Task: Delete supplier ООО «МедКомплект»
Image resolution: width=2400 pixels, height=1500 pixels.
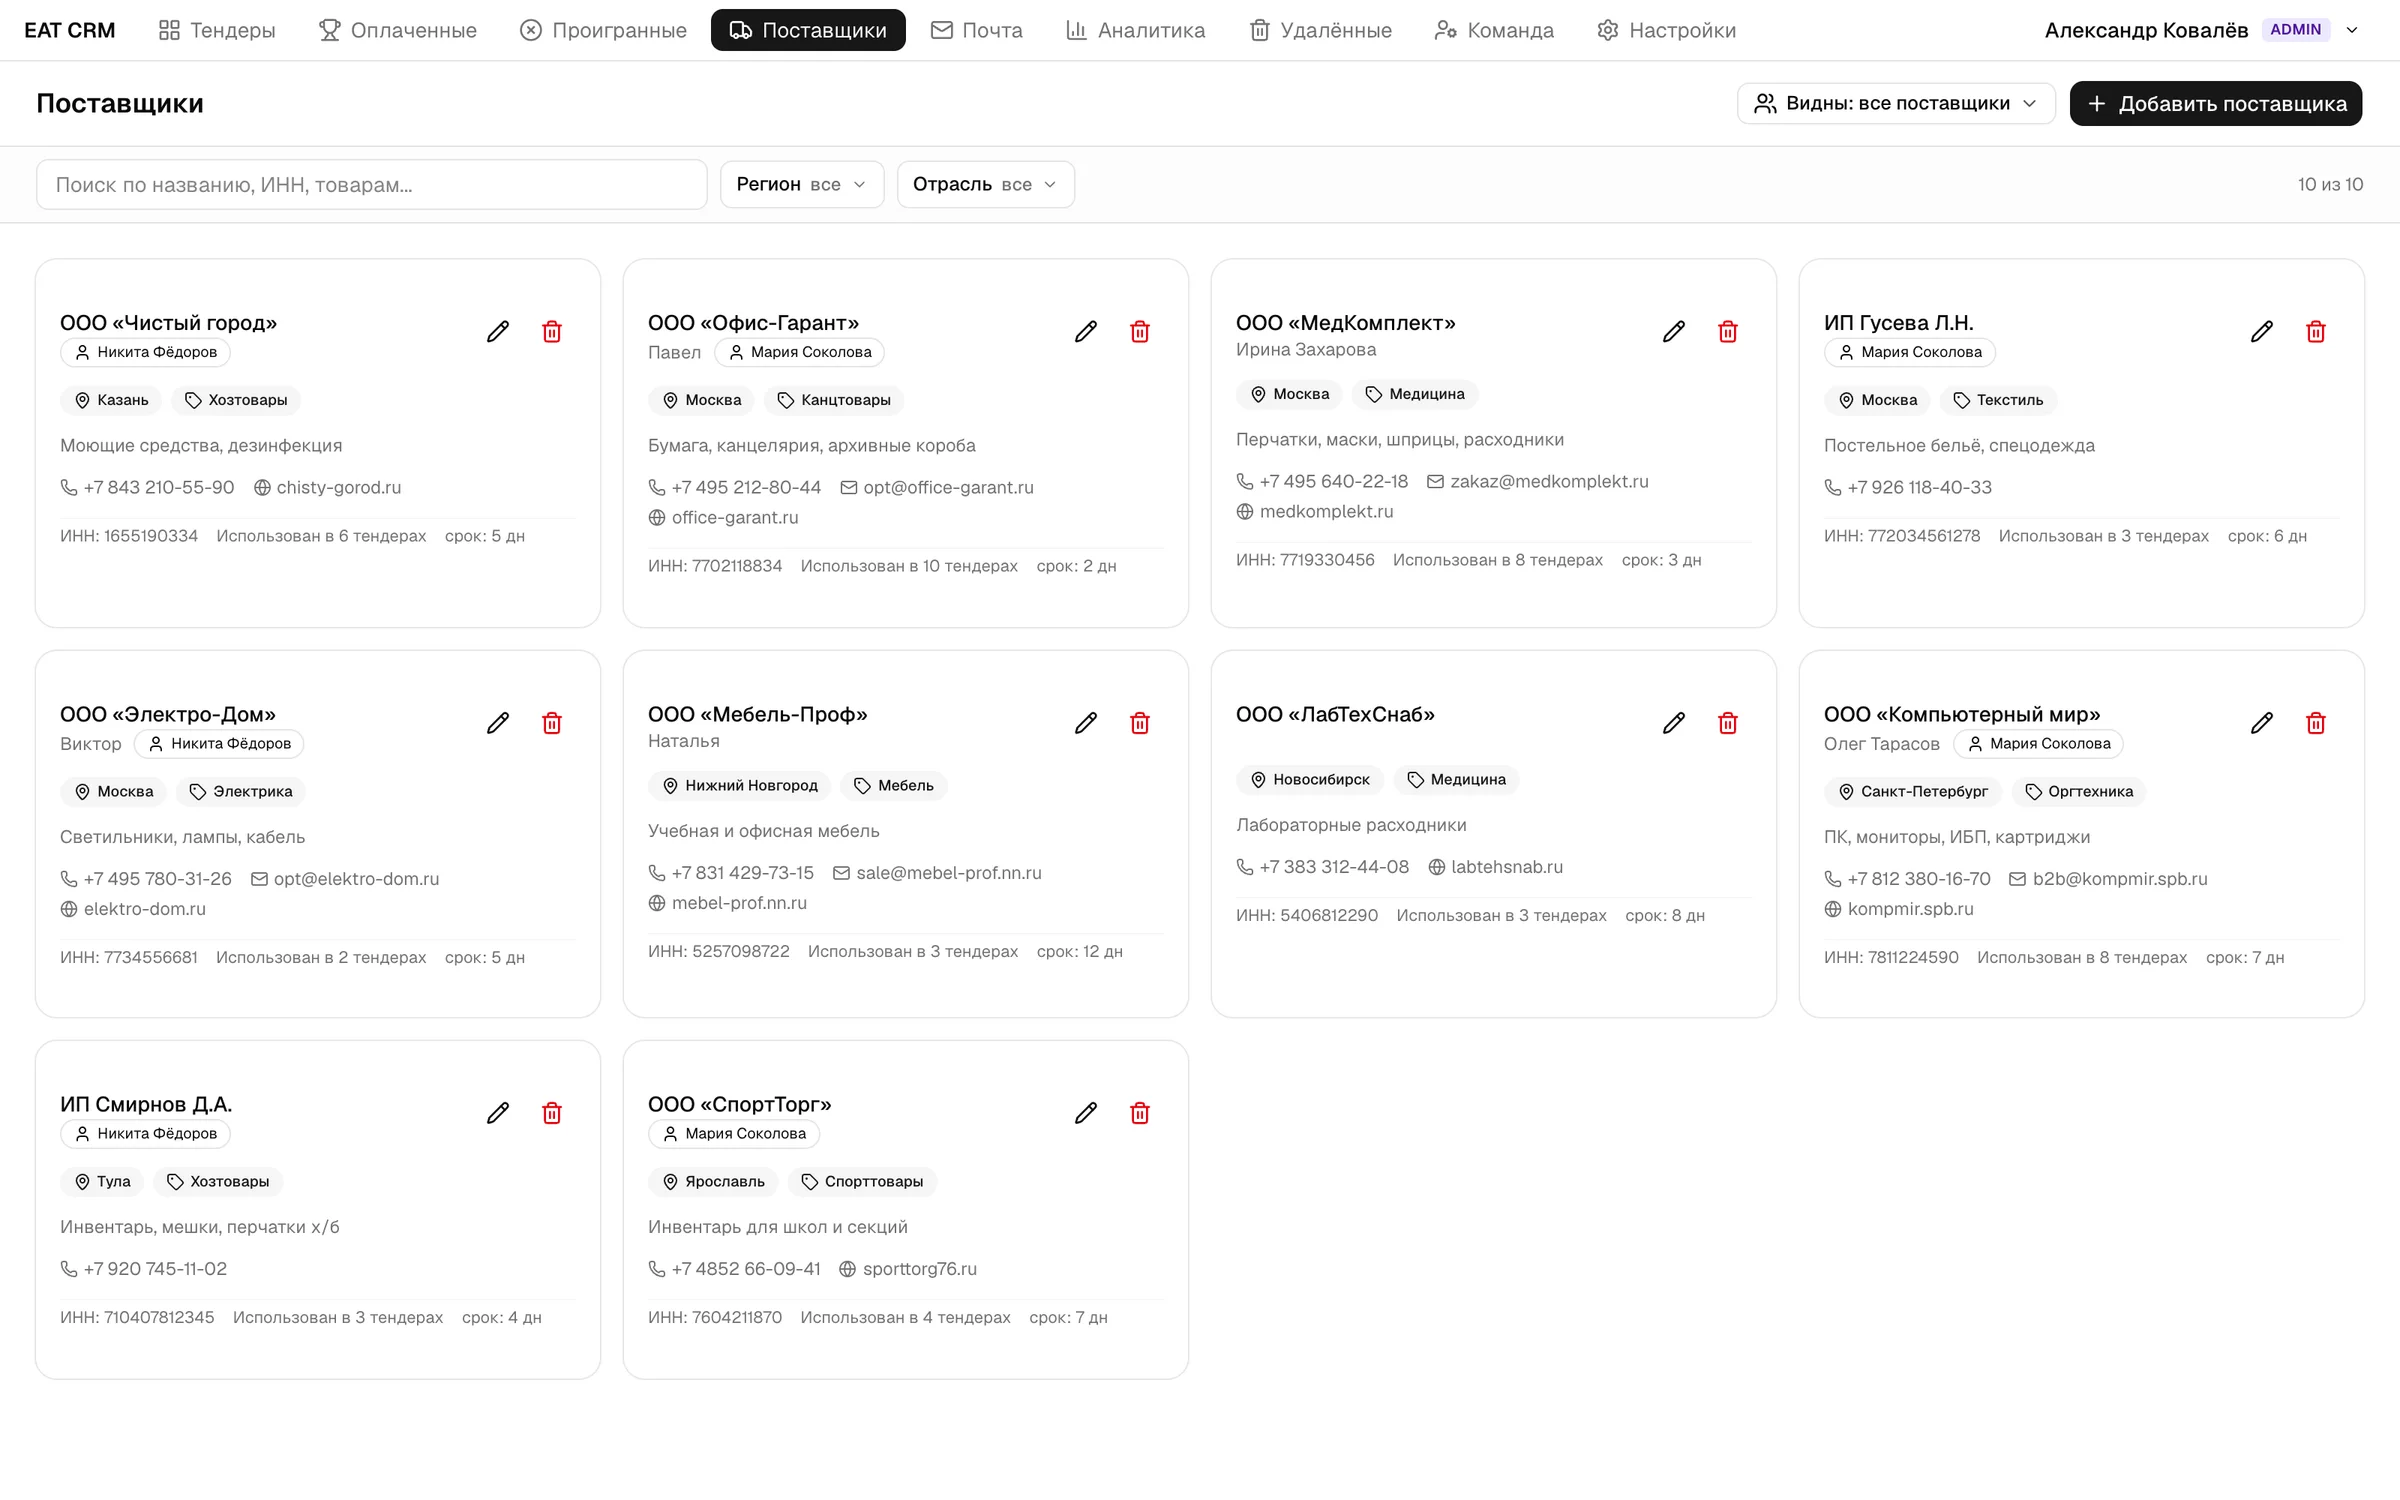Action: tap(1728, 332)
